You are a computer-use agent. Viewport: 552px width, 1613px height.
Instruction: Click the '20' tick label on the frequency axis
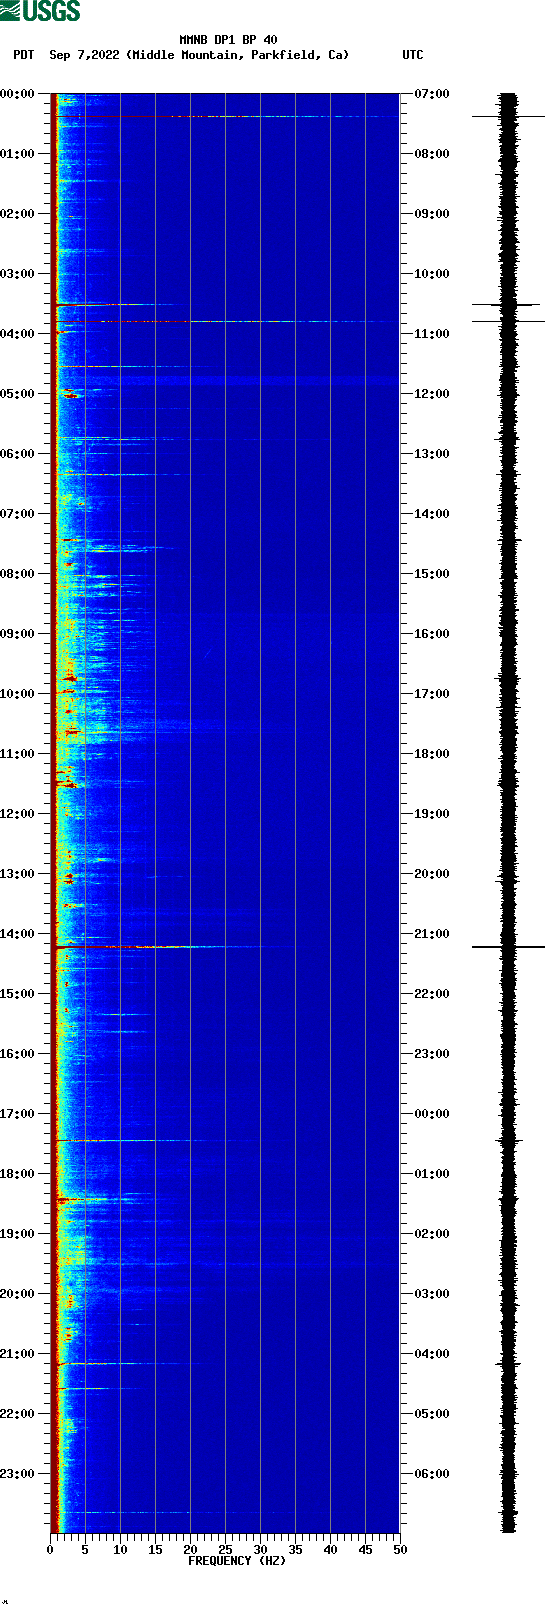tap(190, 1550)
